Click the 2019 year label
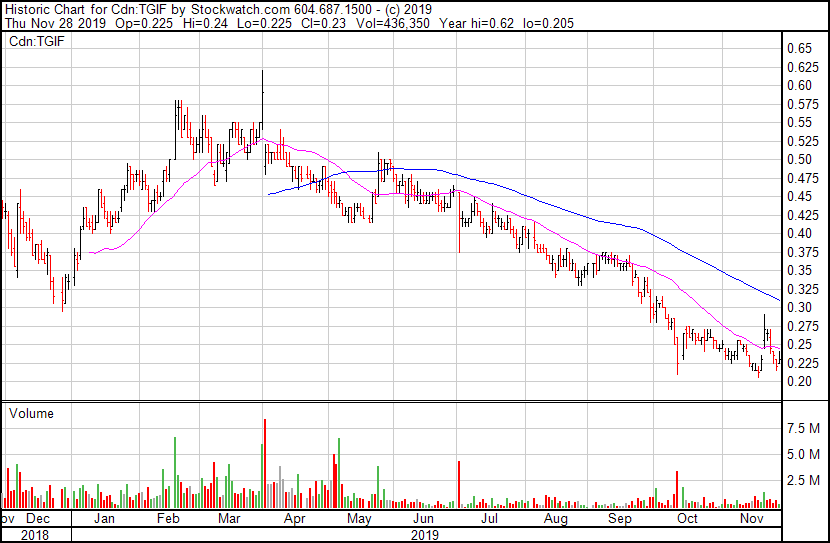Image resolution: width=830 pixels, height=543 pixels. (425, 535)
